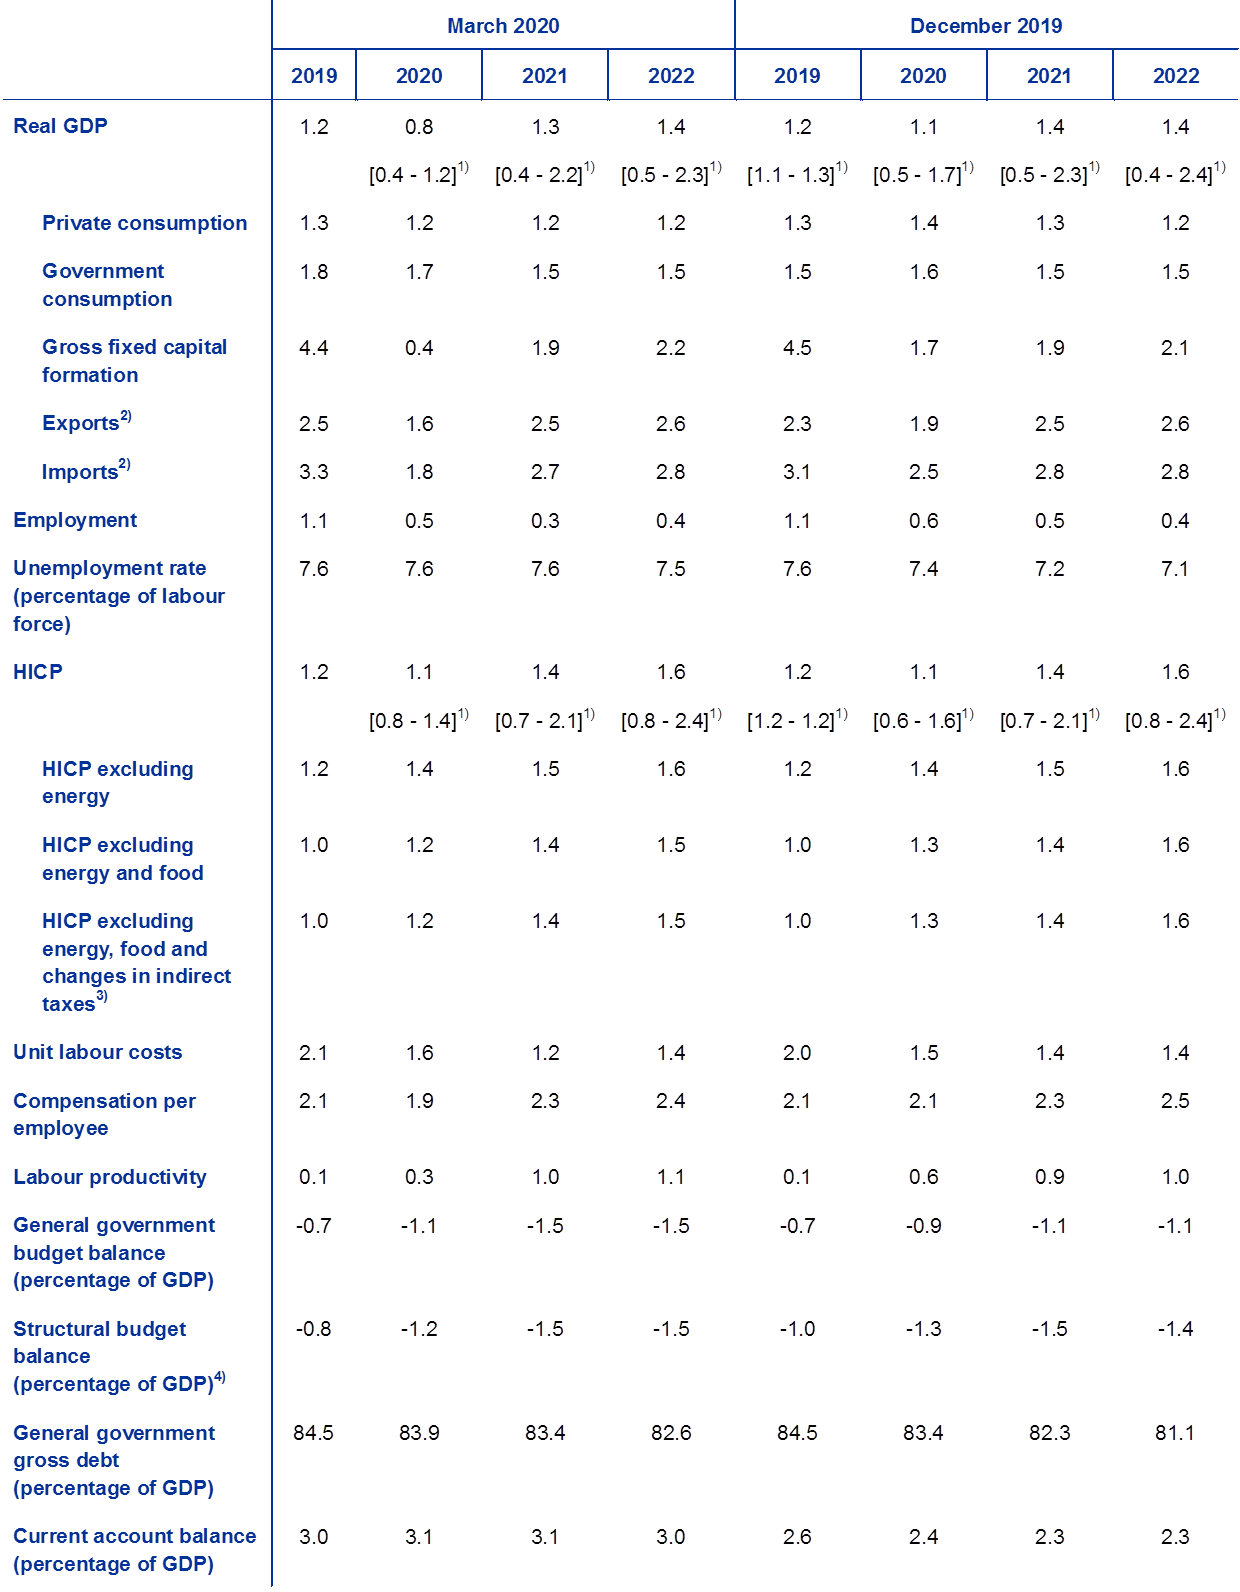Open footnote 2 next to Exports
This screenshot has width=1240, height=1592.
[126, 415]
